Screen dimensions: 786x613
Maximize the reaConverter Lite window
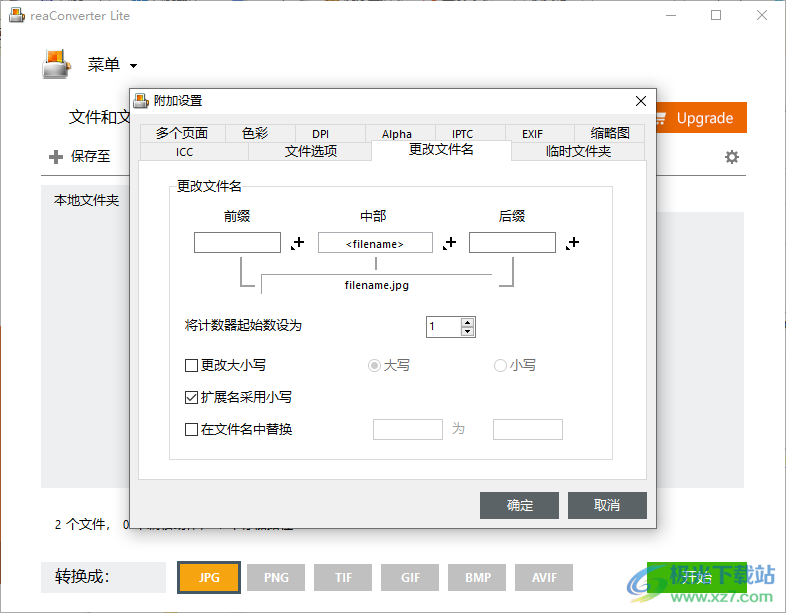coord(716,16)
